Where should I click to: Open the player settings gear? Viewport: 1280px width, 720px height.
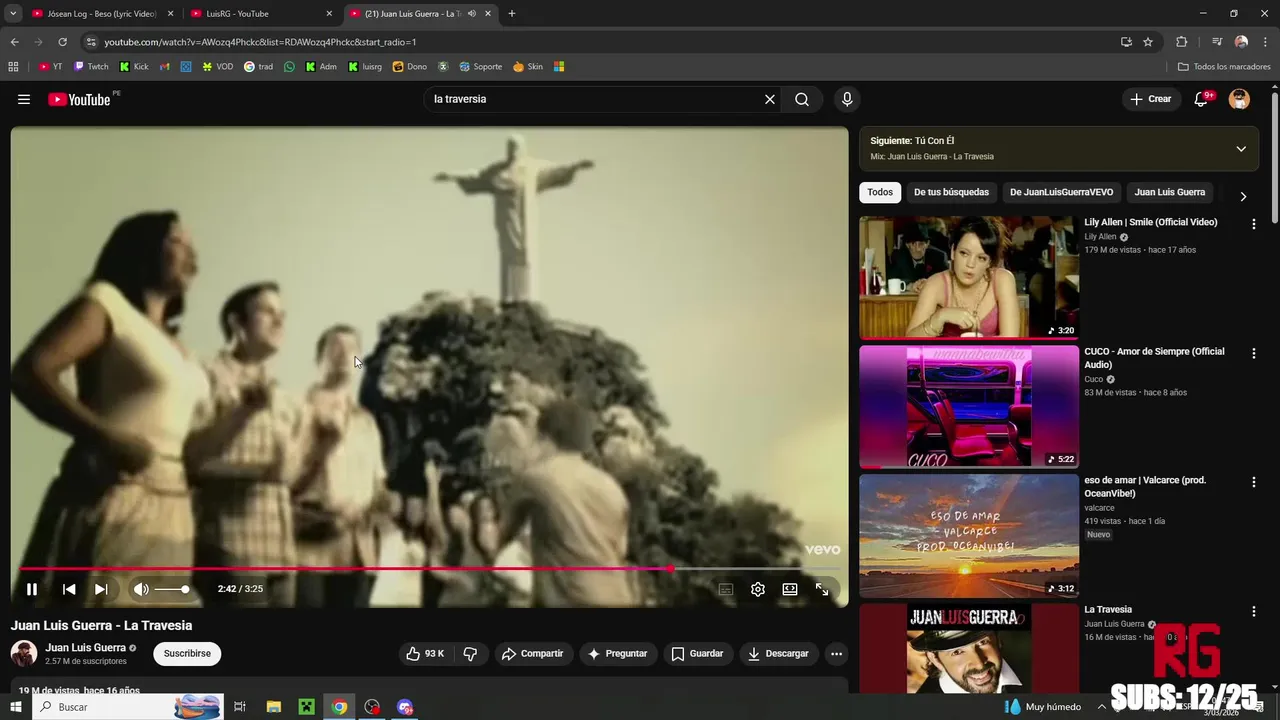pos(758,589)
